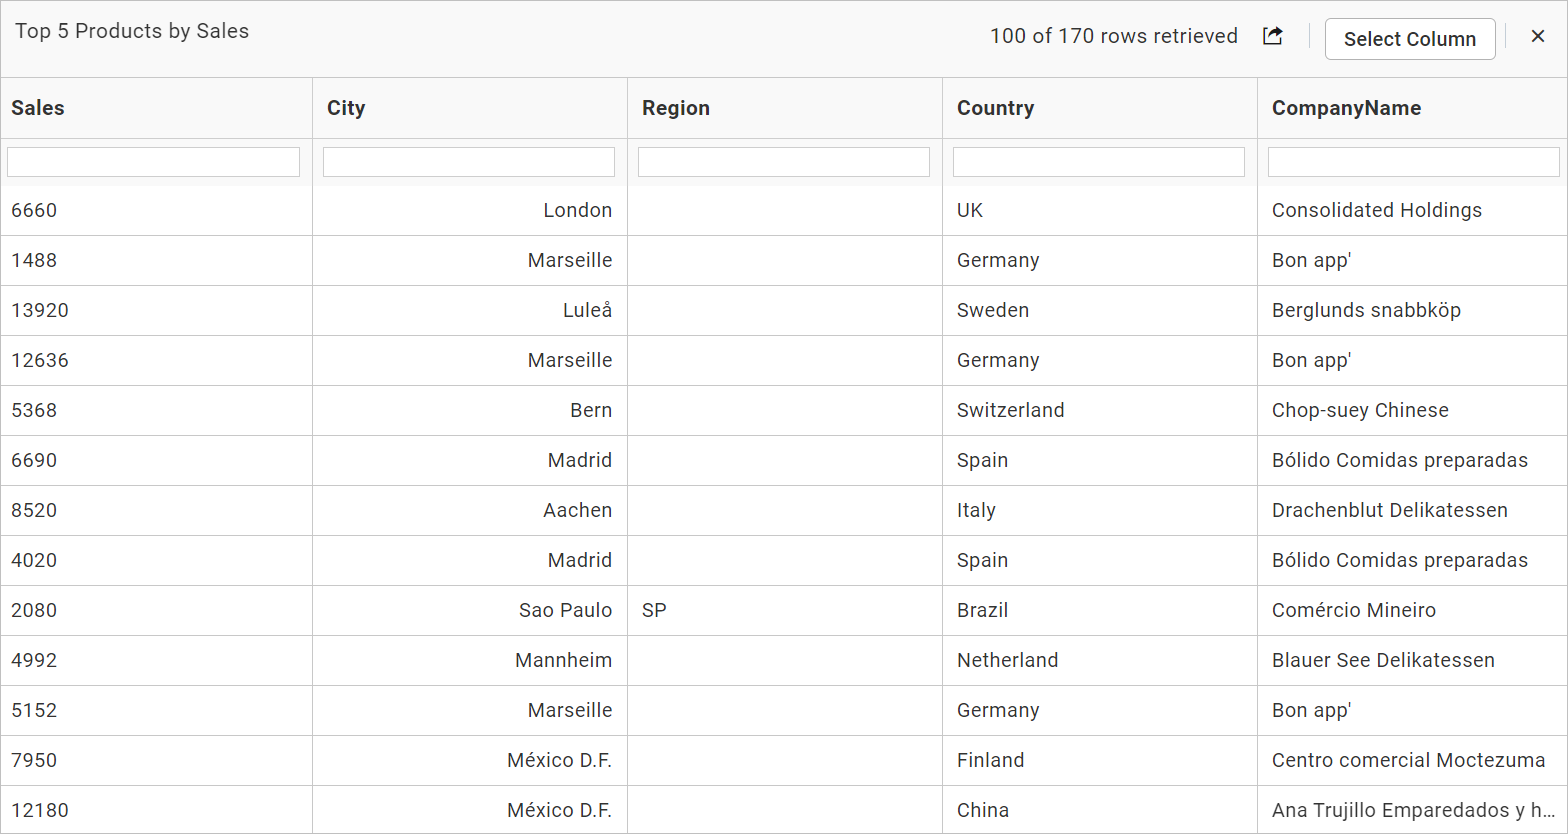Screen dimensions: 1568x834
Task: Select the SP region cell
Action: (654, 610)
